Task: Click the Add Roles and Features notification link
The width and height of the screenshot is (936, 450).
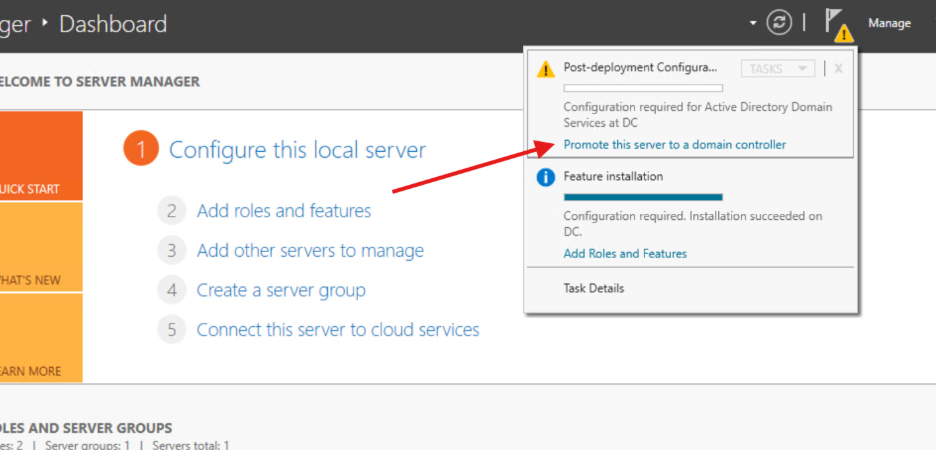Action: click(x=625, y=254)
